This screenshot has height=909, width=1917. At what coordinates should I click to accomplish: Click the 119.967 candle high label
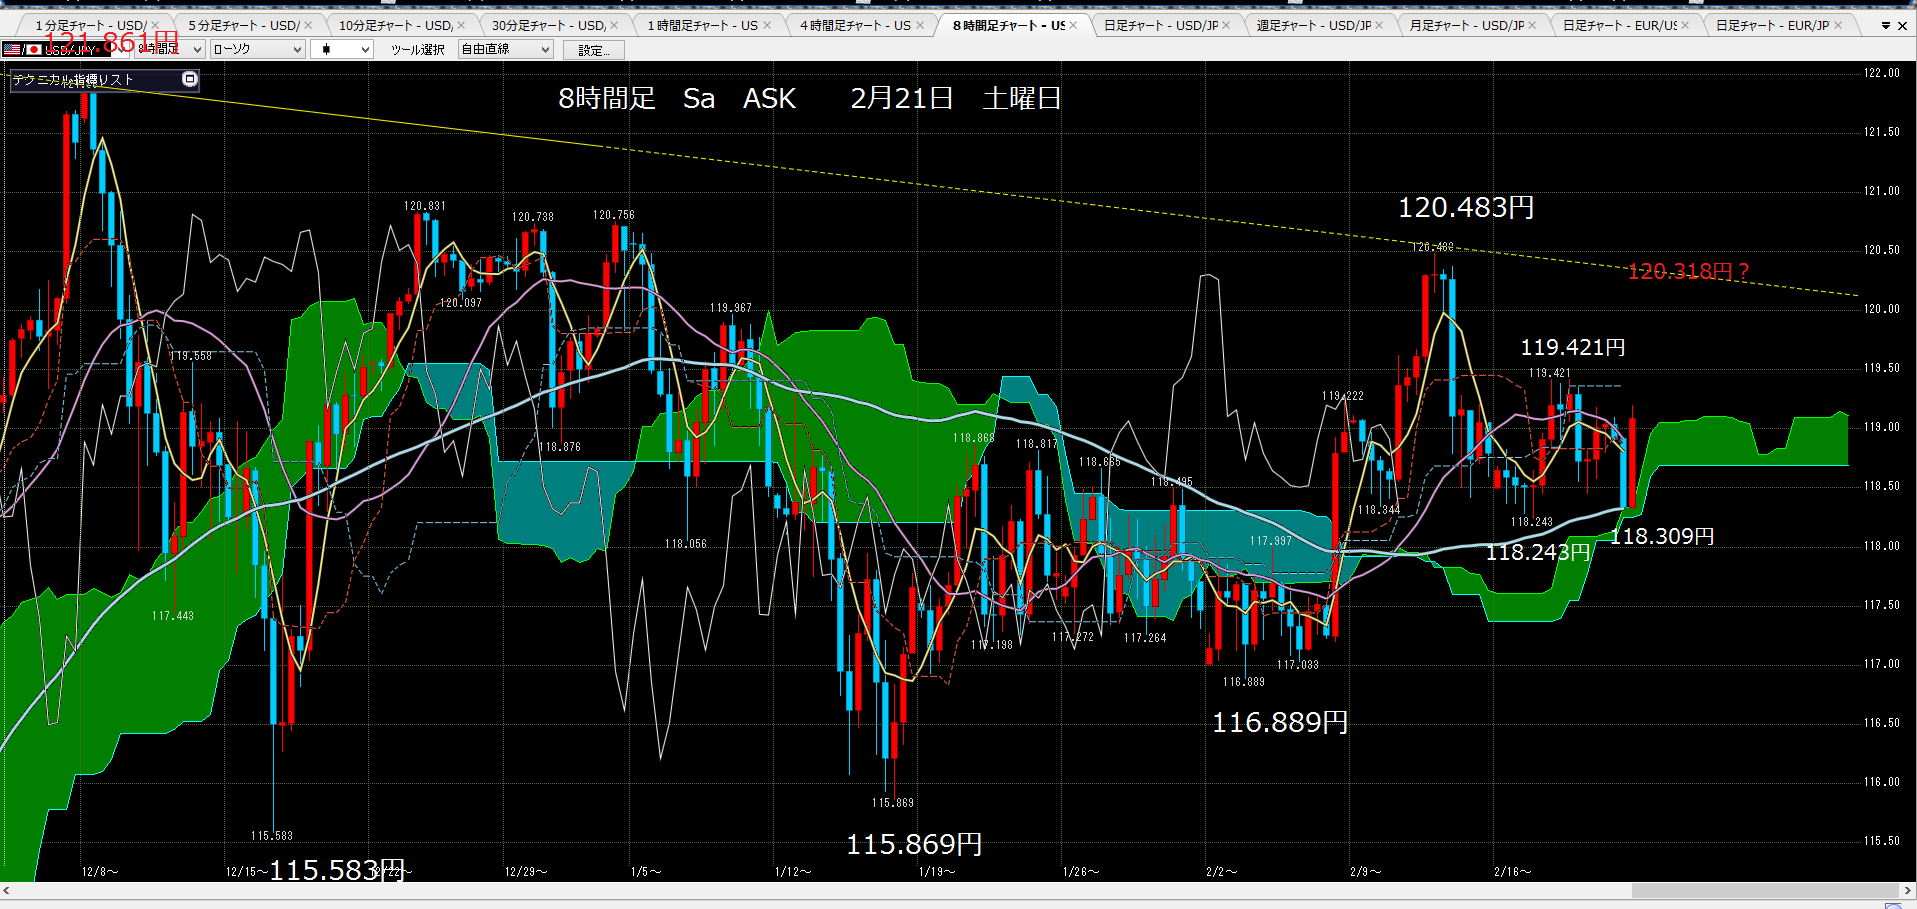point(731,308)
